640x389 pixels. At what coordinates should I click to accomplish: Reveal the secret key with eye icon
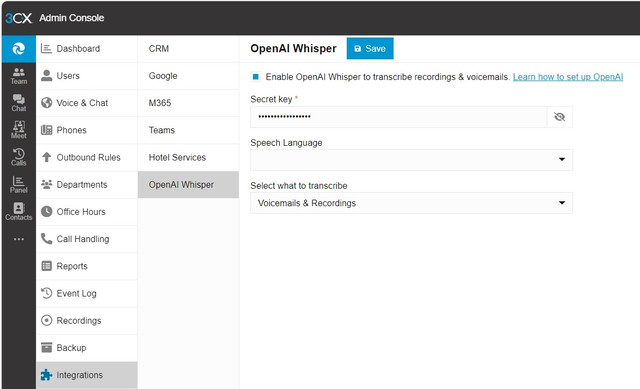coord(560,117)
